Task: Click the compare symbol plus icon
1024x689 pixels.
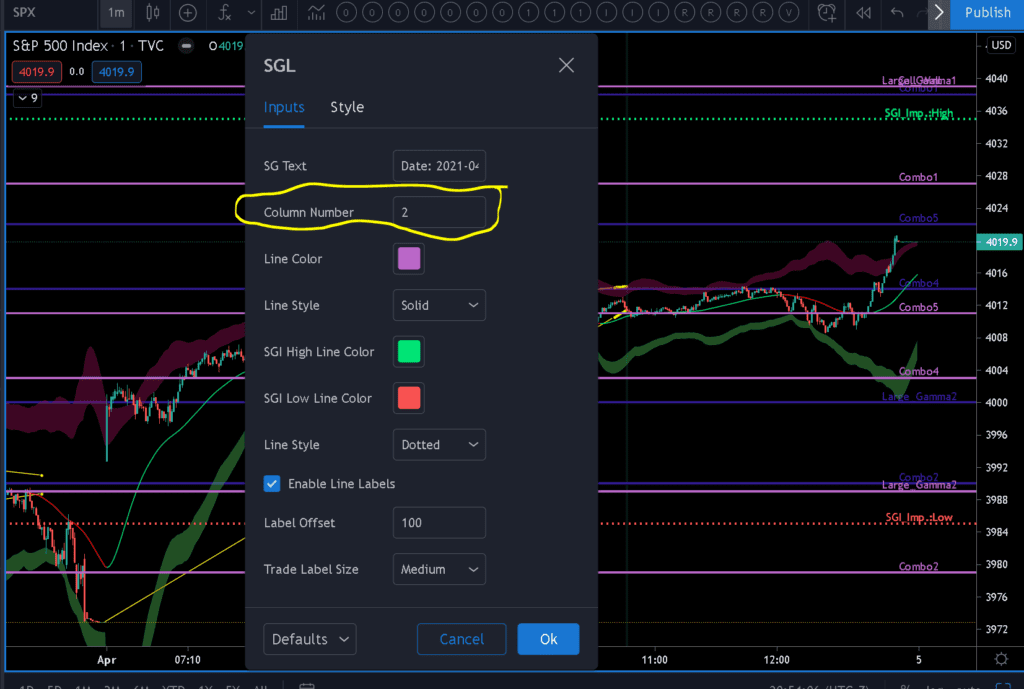Action: (x=188, y=13)
